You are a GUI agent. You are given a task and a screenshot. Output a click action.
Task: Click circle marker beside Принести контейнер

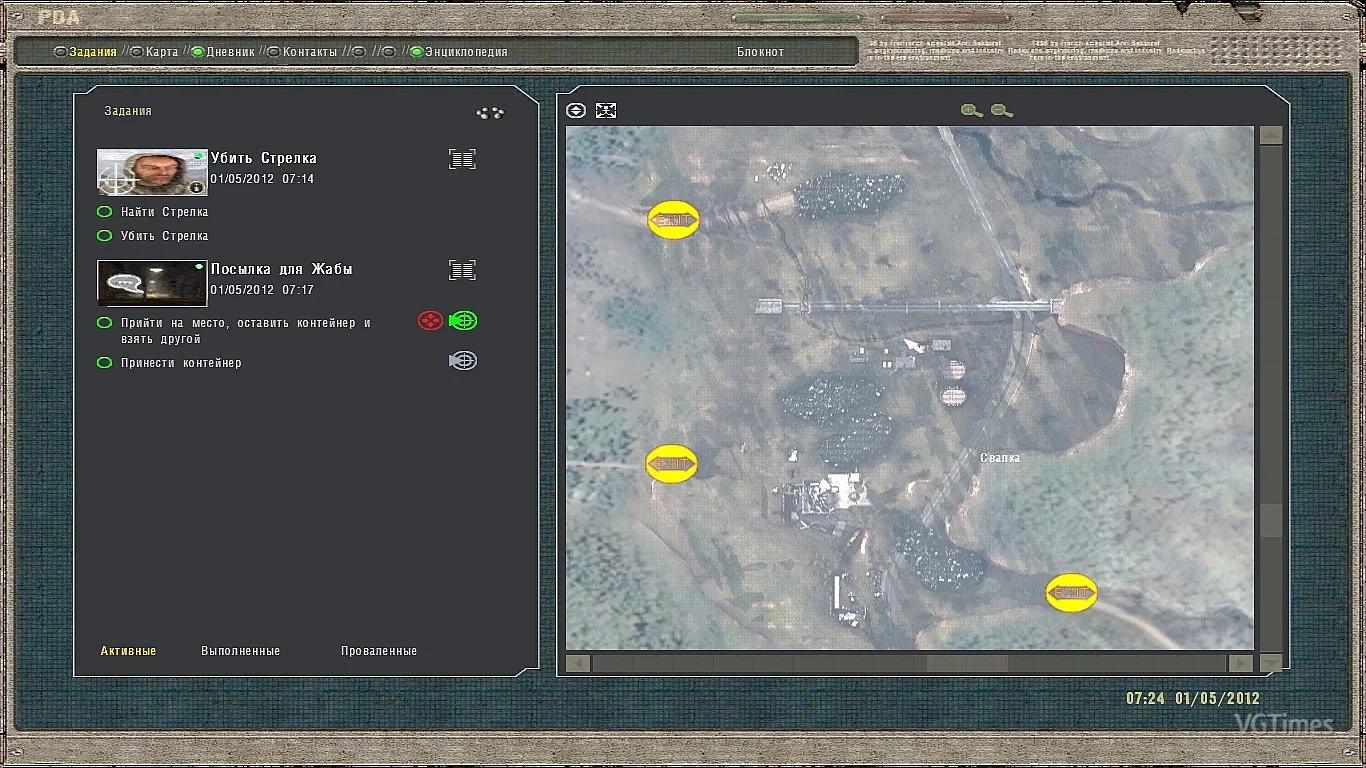tap(104, 363)
